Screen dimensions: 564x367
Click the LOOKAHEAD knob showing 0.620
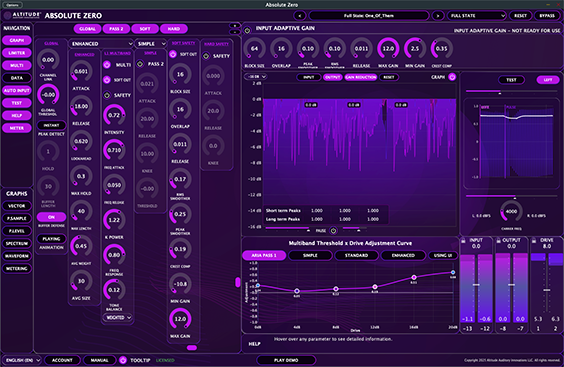(x=81, y=141)
